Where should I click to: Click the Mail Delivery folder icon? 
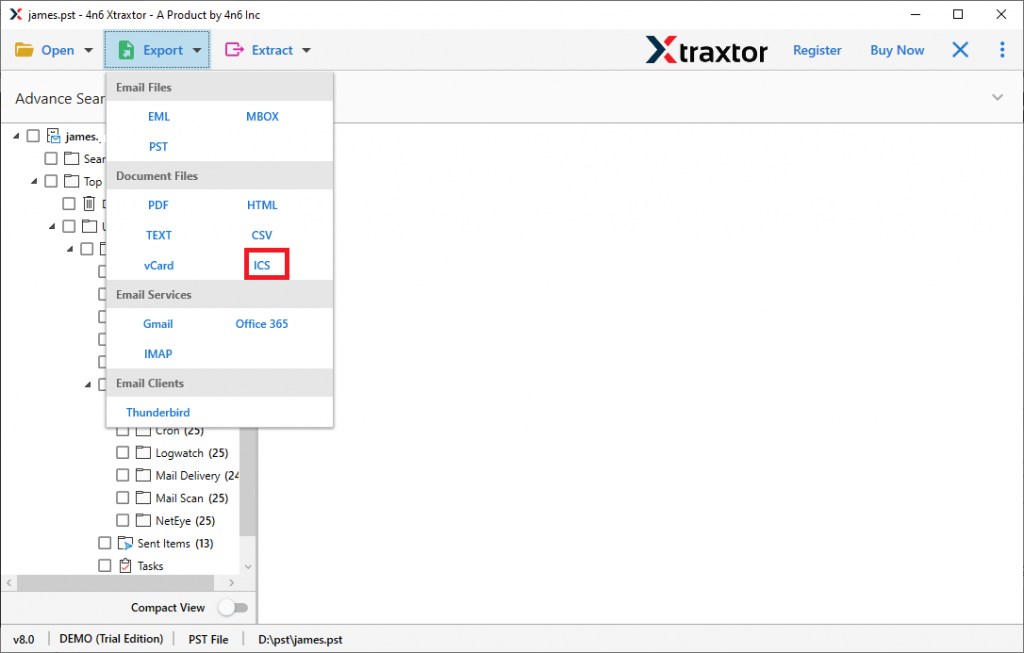[143, 475]
